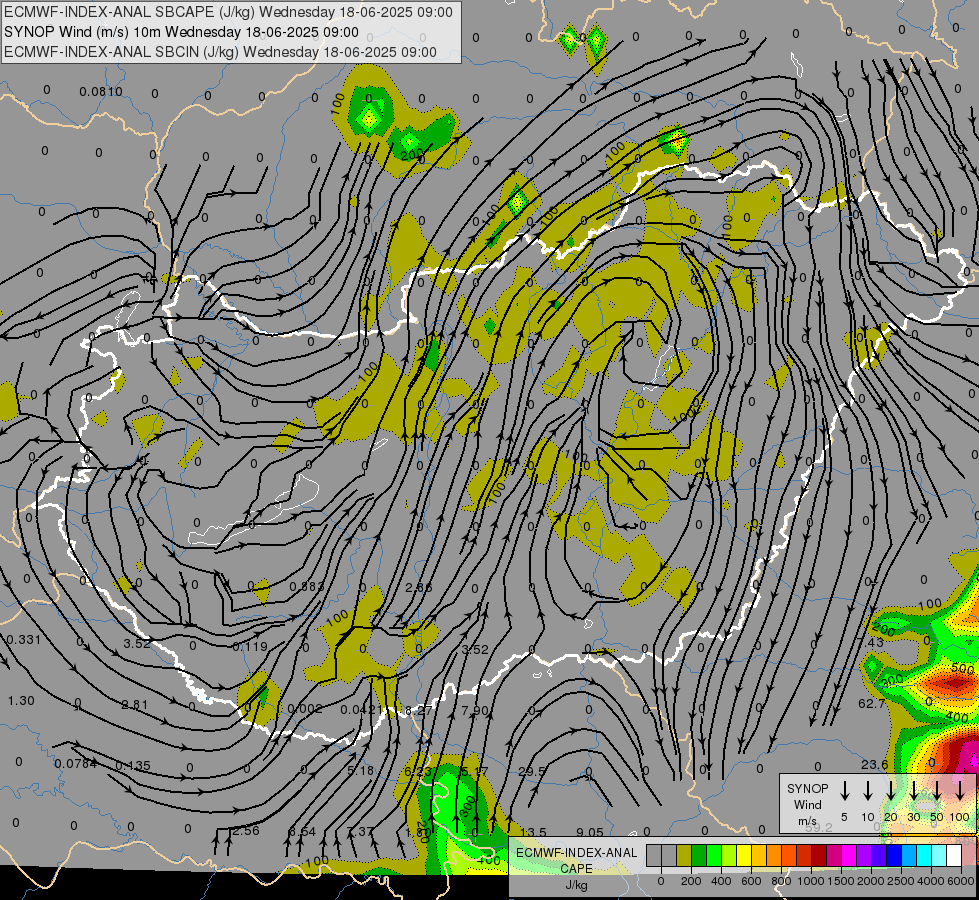Viewport: 979px width, 900px height.
Task: Click the 6000 tick label in CAPE legend
Action: pos(961,881)
